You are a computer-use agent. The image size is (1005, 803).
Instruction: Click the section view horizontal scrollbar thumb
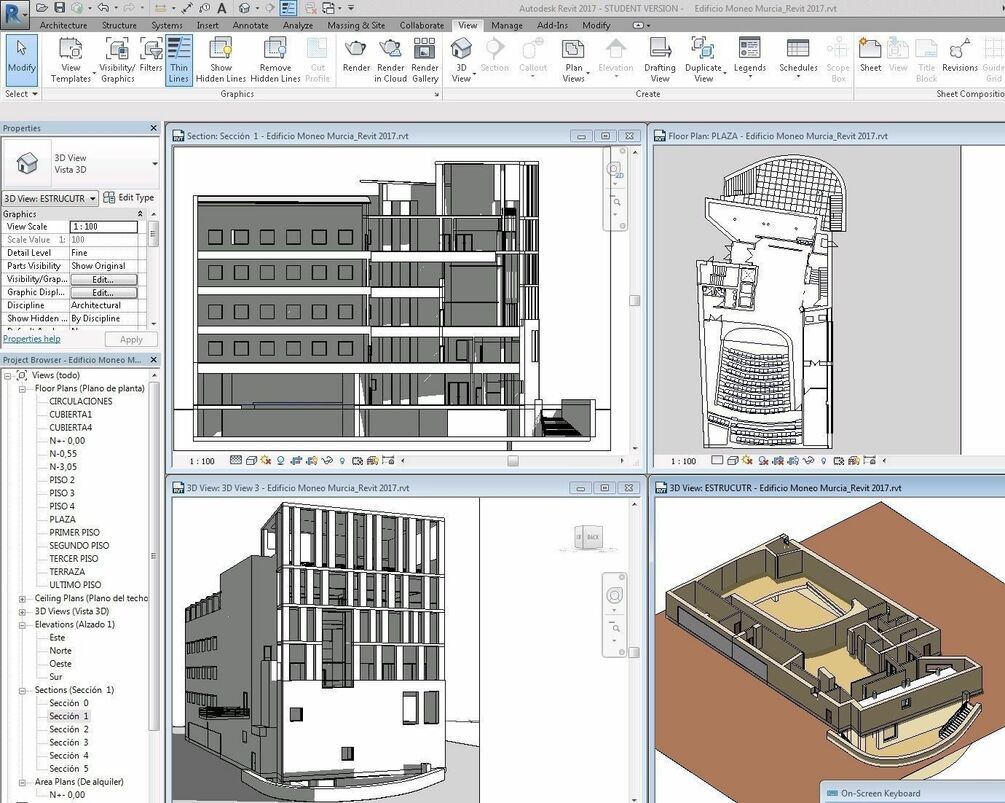(x=513, y=461)
